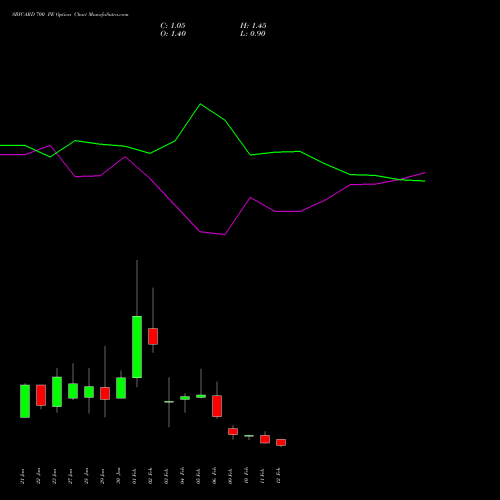Select the red candle for 09 Feb

233,432
